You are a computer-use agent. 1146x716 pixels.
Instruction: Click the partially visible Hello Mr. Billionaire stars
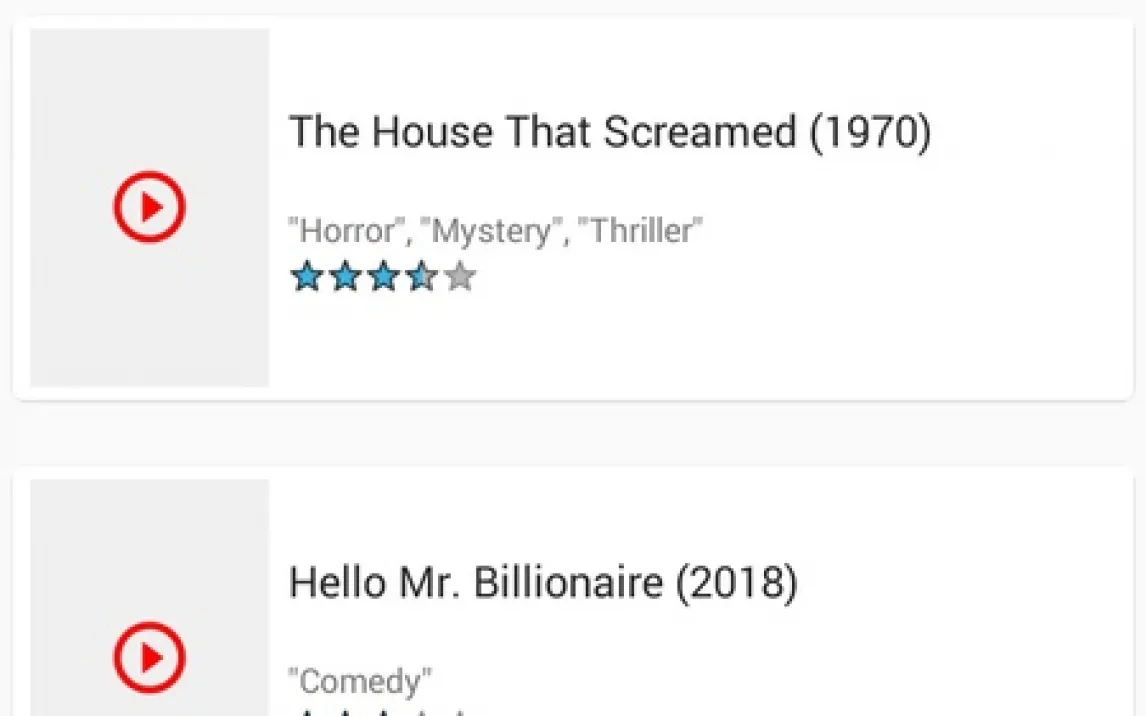(x=380, y=712)
